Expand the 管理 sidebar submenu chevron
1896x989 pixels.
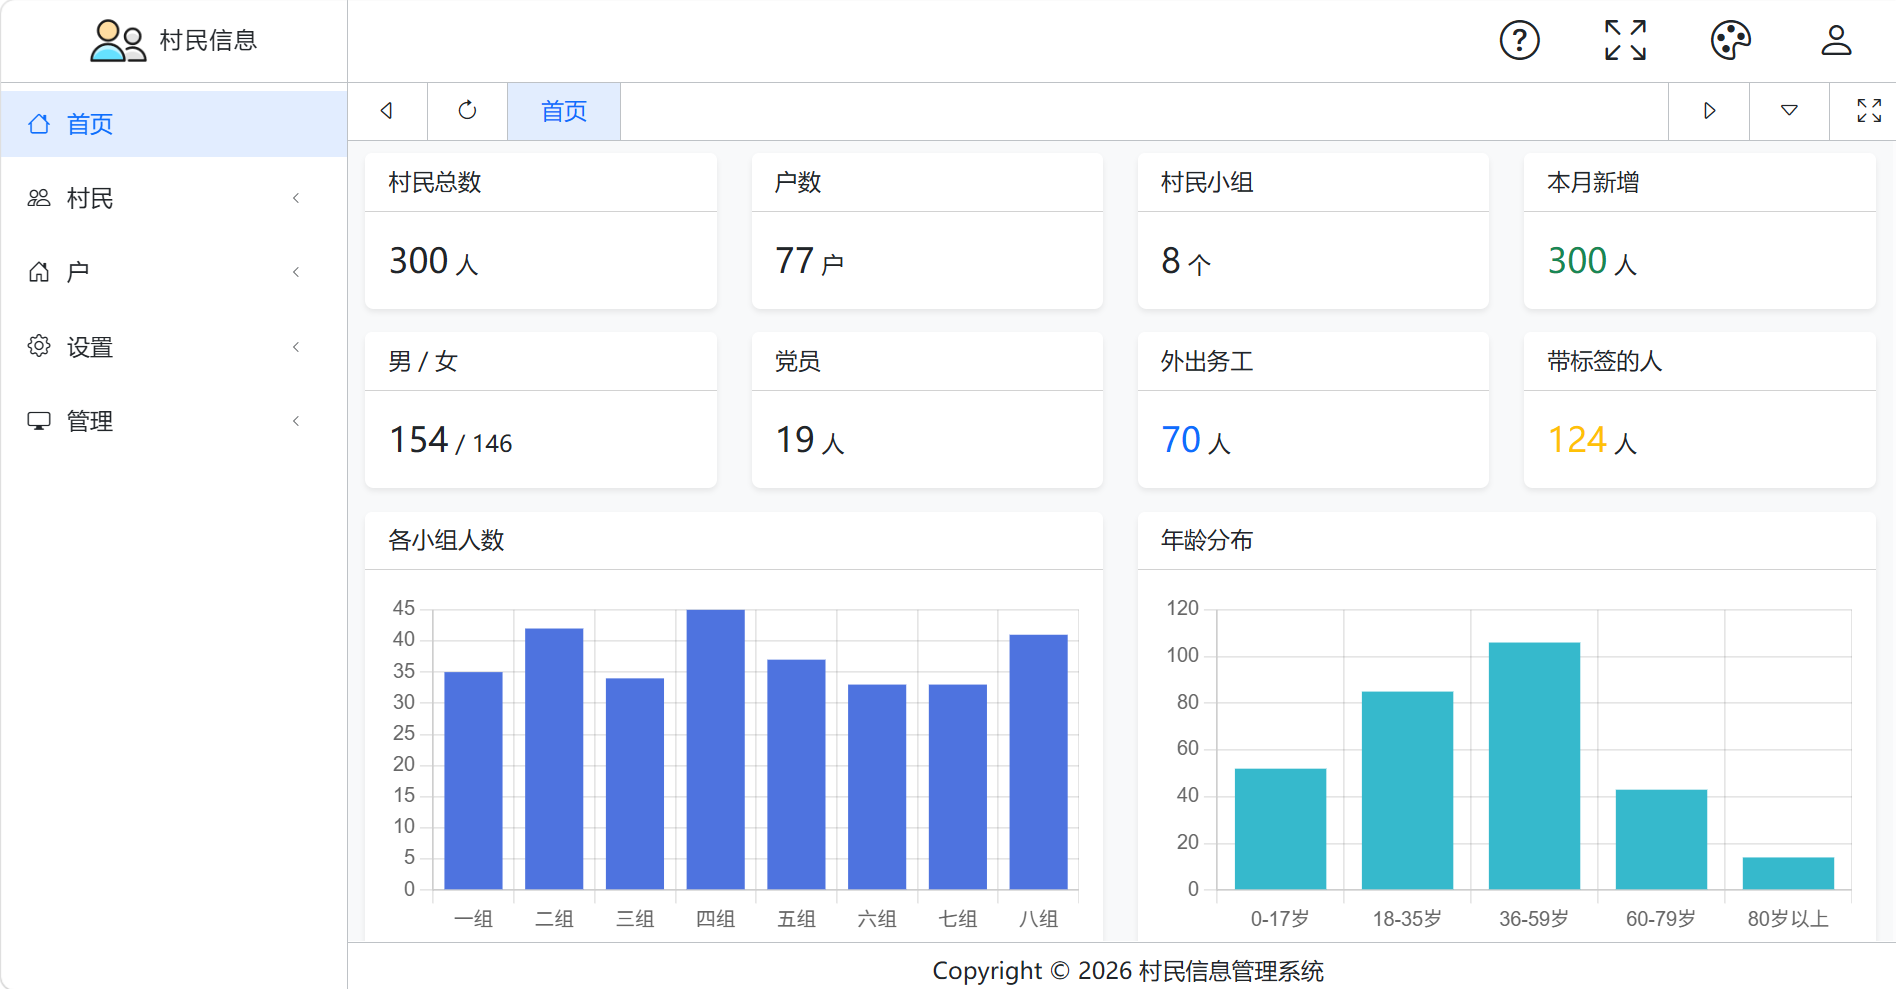296,421
